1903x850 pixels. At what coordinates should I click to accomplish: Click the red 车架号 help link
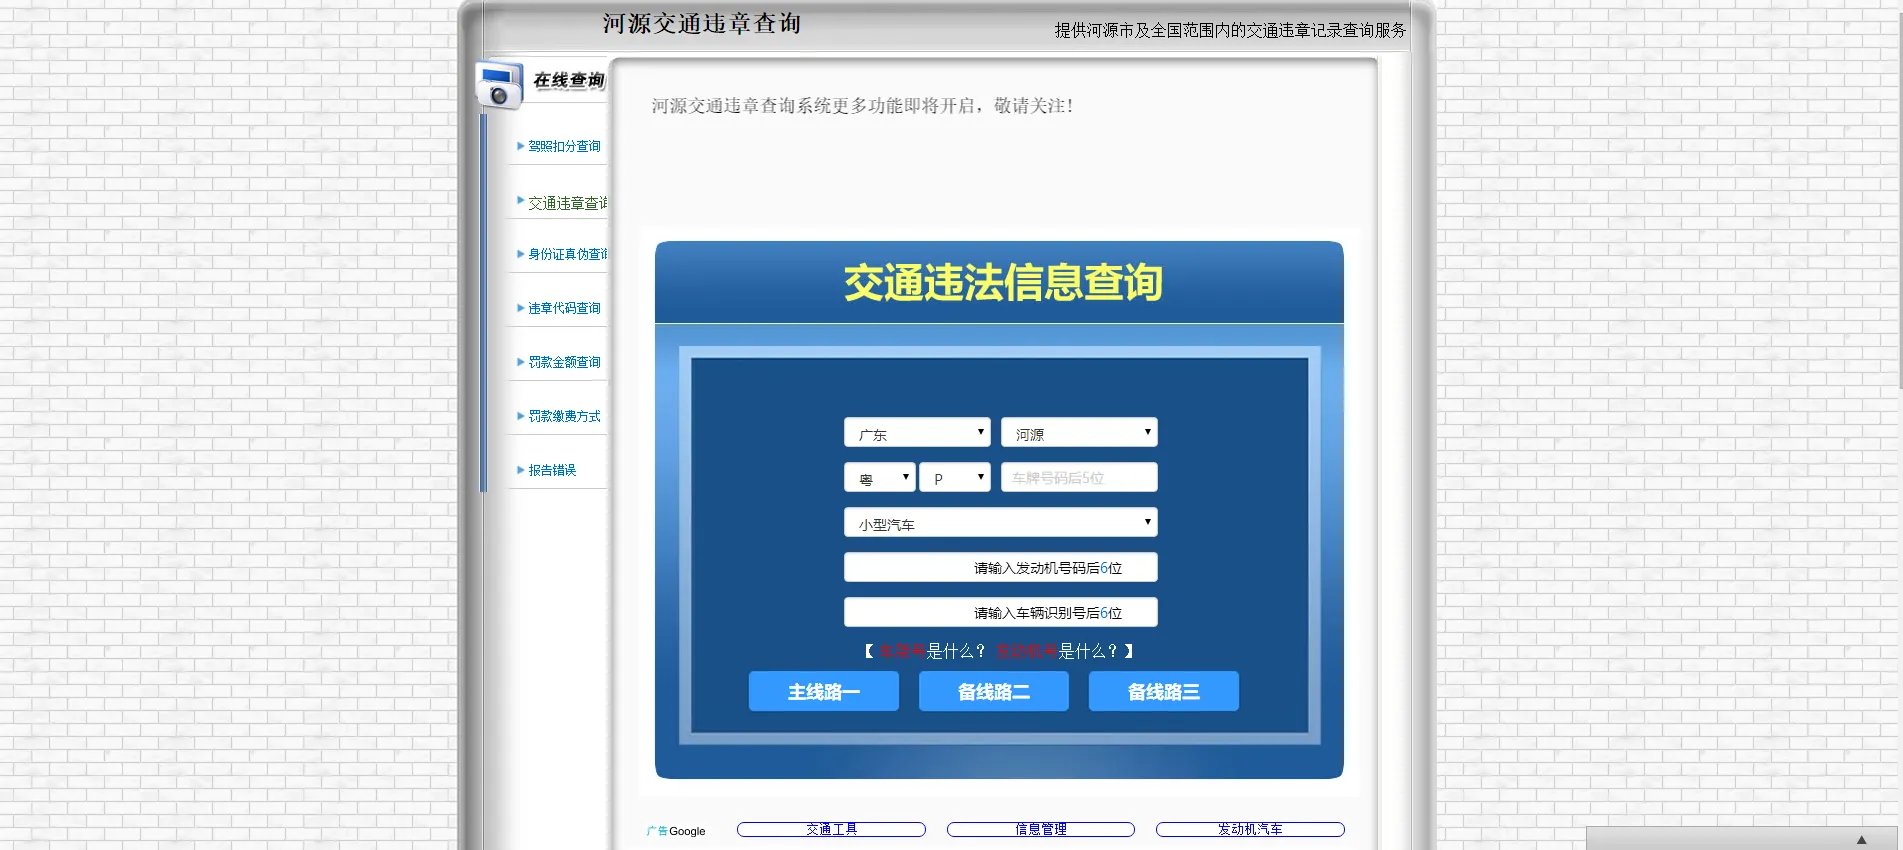(x=902, y=651)
